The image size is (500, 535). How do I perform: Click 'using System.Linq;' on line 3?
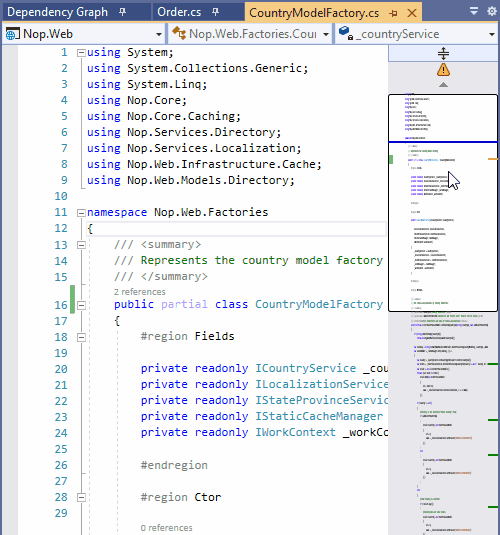pyautogui.click(x=147, y=84)
